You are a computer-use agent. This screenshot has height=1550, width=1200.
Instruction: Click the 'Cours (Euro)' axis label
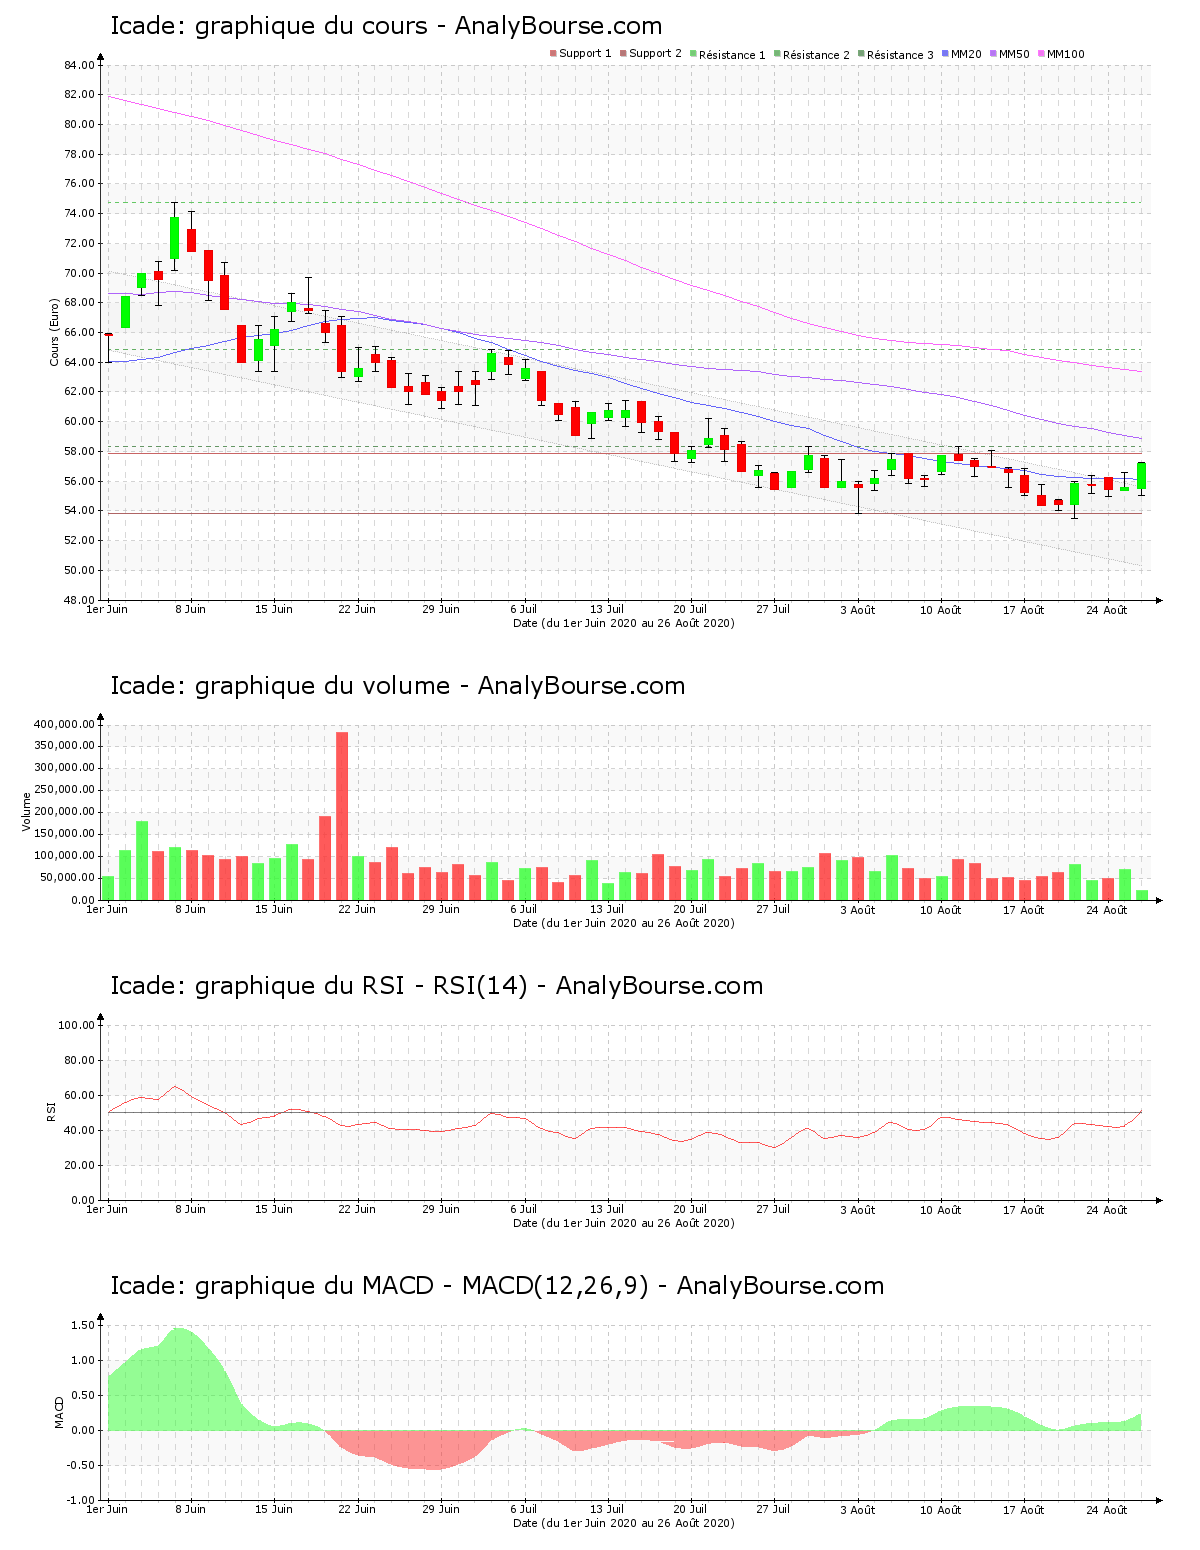tap(55, 332)
